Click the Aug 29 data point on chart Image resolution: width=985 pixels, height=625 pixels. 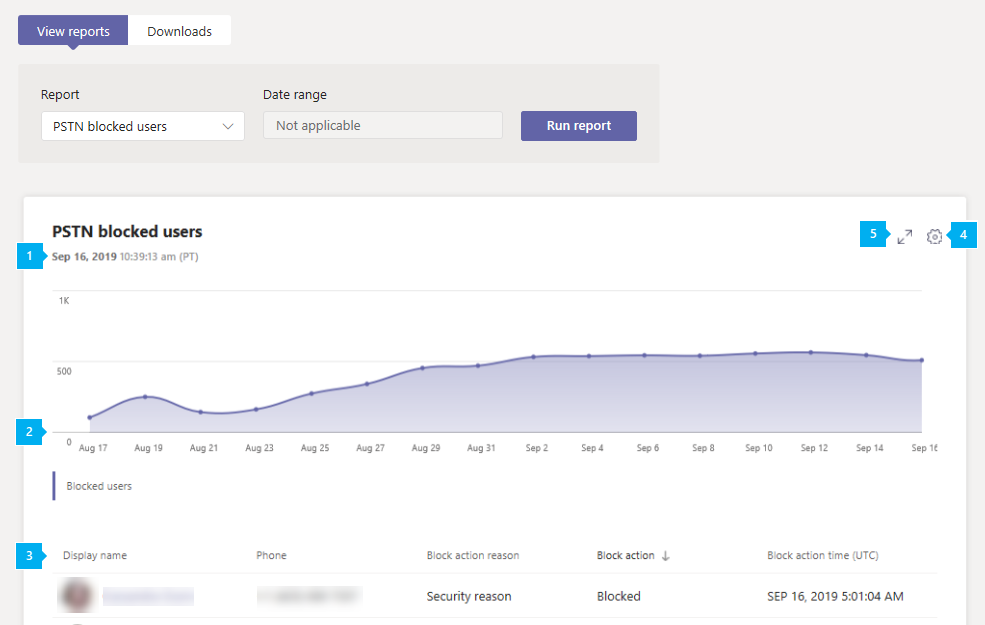point(422,368)
